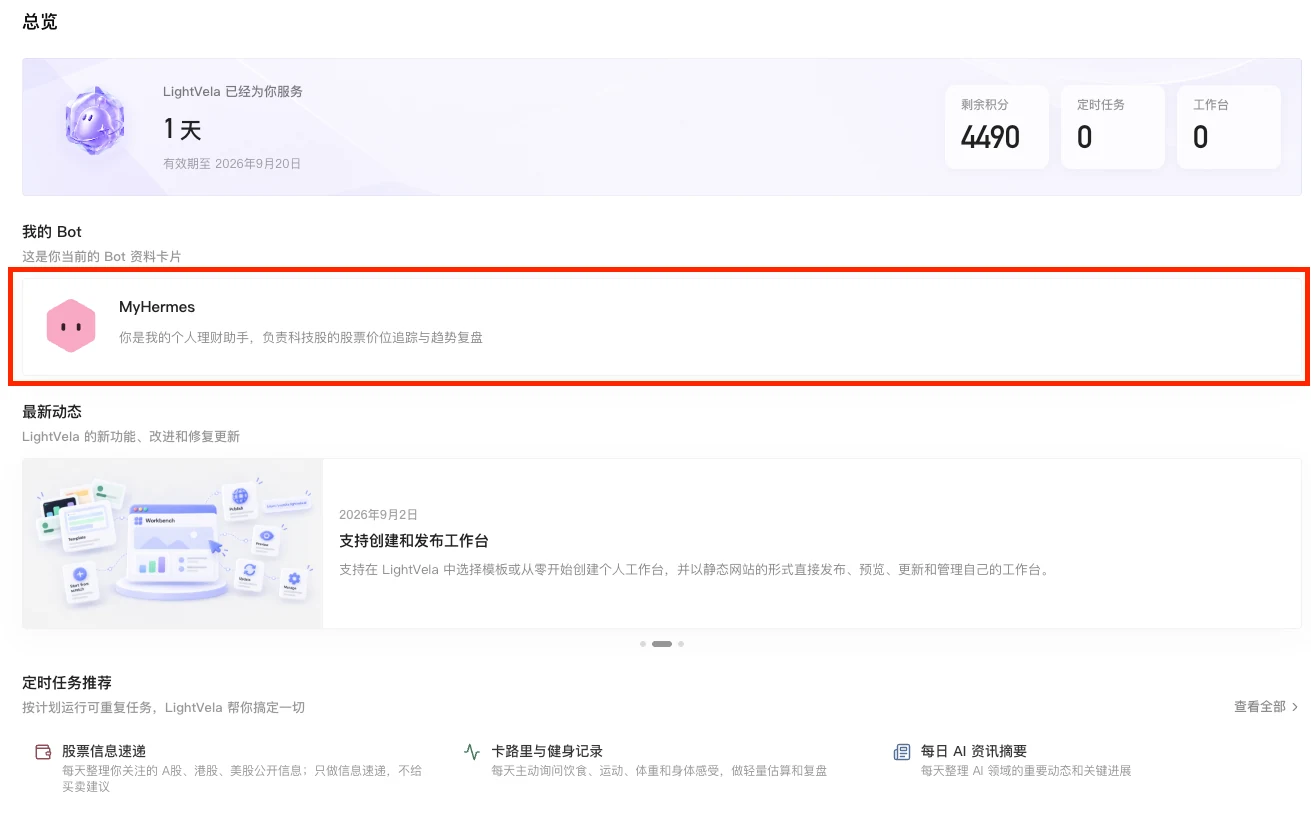Screen dimensions: 1311x814
Task: Click the 1 天 service duration text
Action: [182, 129]
